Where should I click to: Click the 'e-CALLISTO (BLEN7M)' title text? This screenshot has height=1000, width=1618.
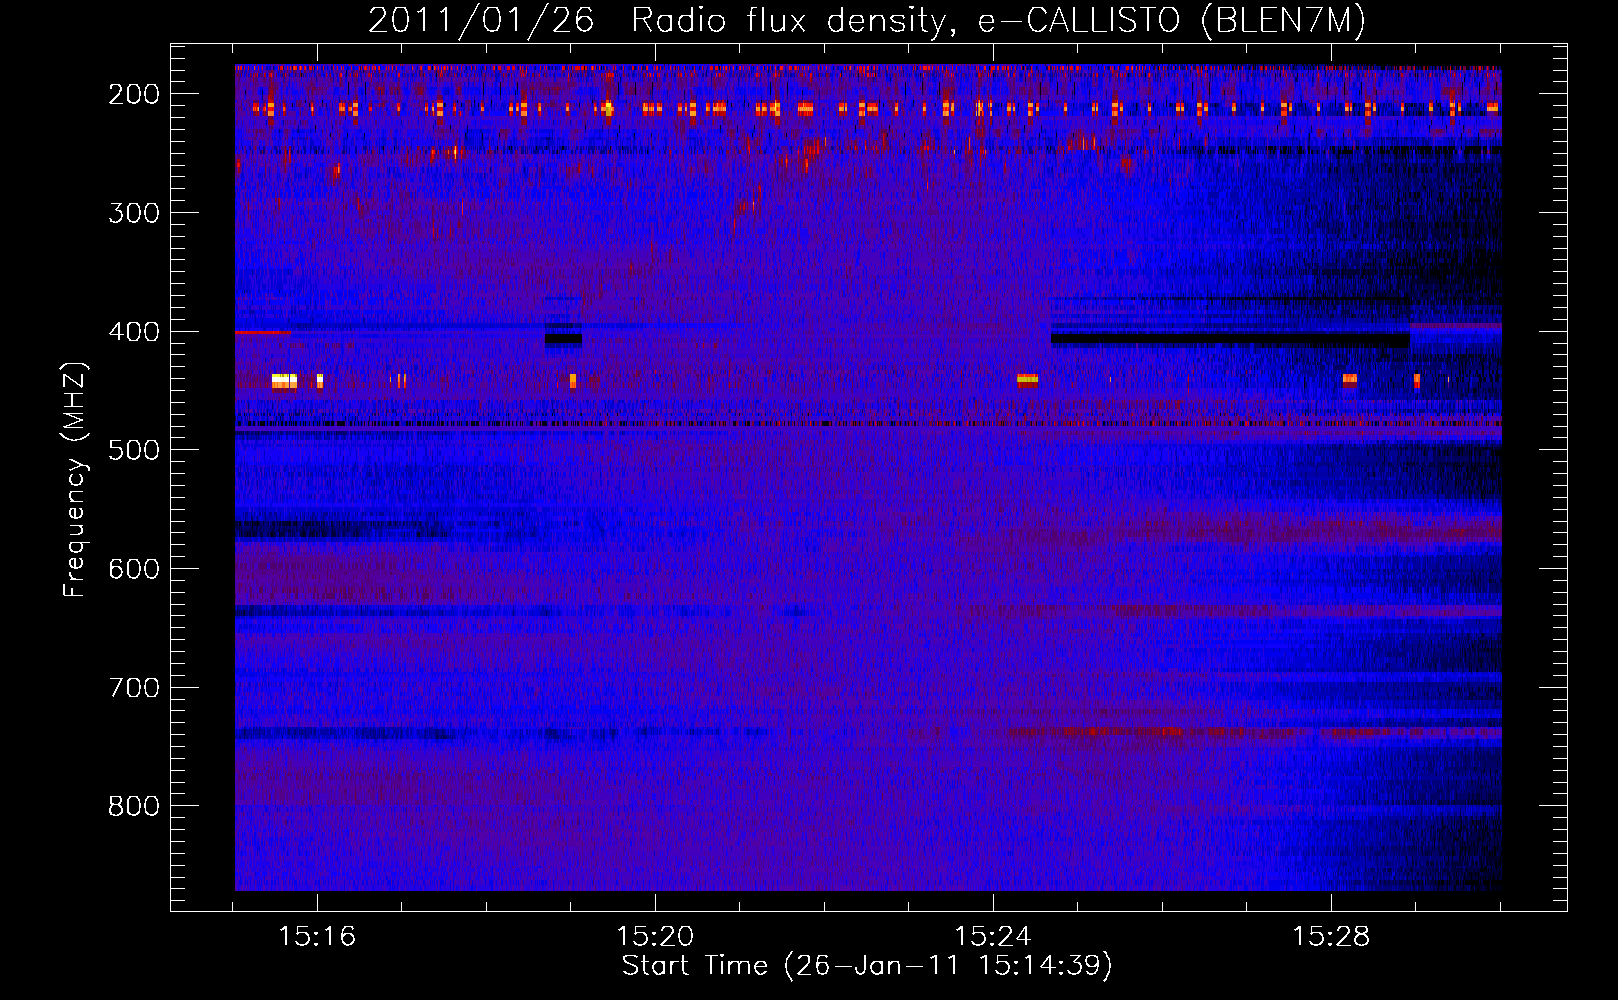pyautogui.click(x=1171, y=21)
